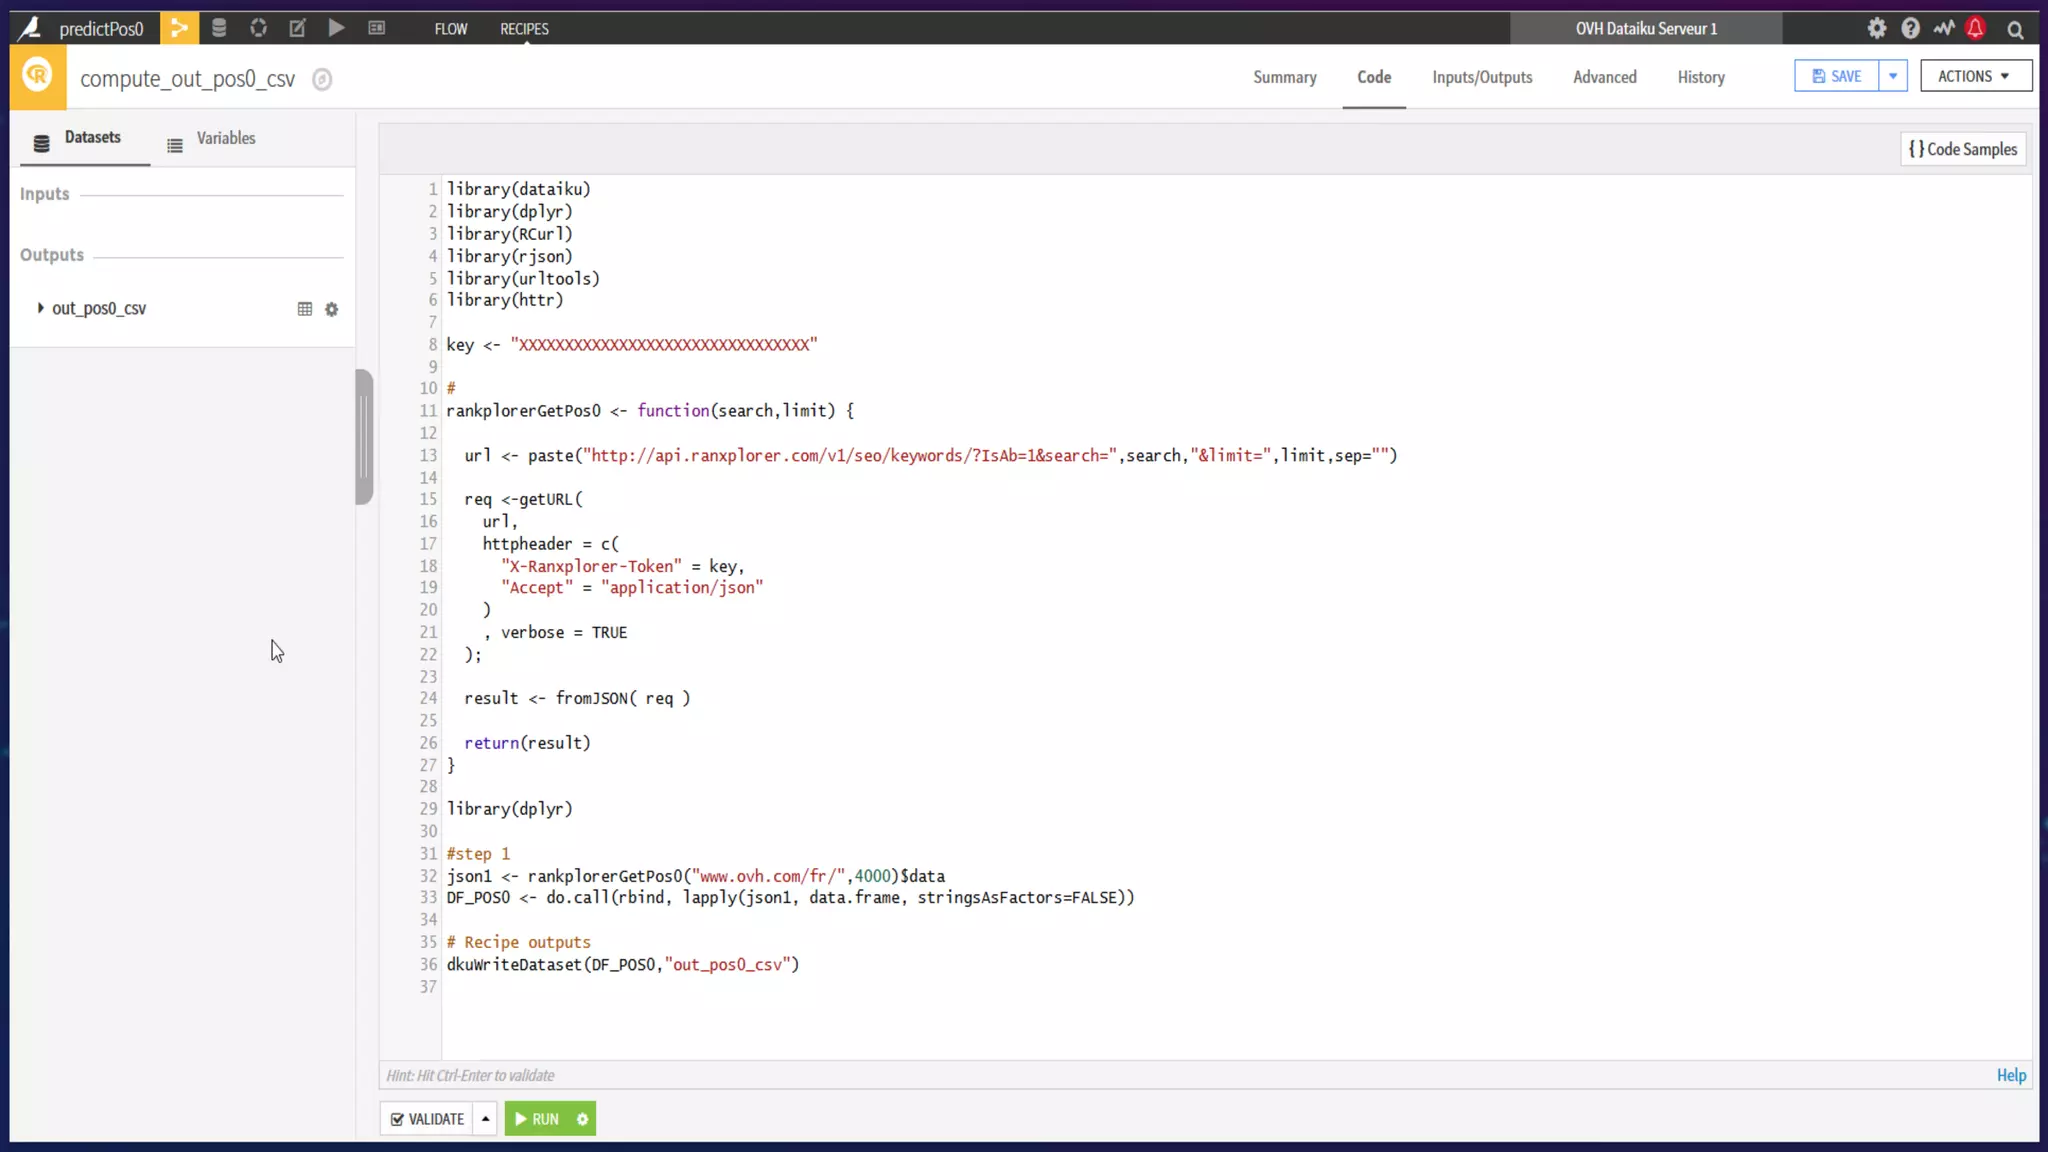The width and height of the screenshot is (2048, 1152).
Task: Click the Dataiku bird home logo
Action: point(30,28)
